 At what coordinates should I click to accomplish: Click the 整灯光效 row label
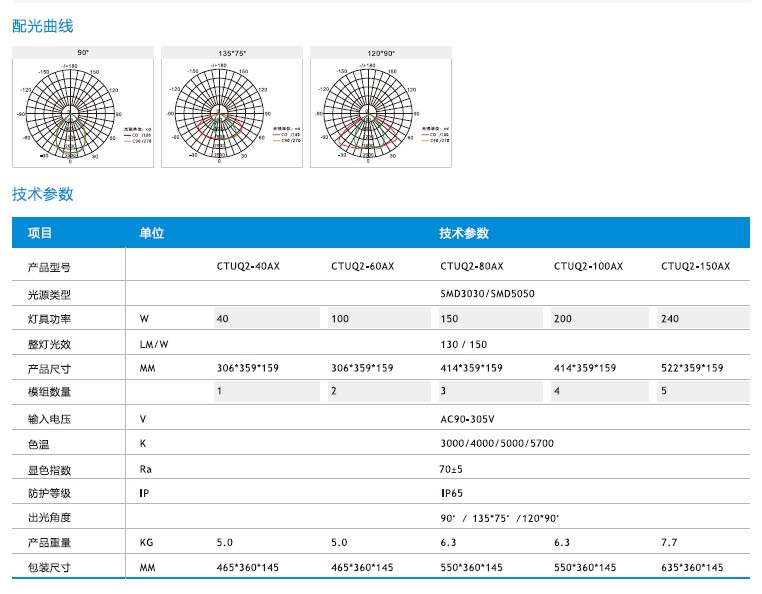pos(49,345)
